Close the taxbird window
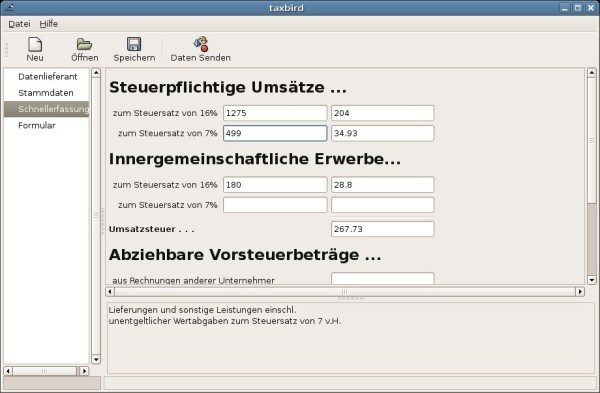Image resolution: width=600 pixels, height=393 pixels. pyautogui.click(x=591, y=8)
